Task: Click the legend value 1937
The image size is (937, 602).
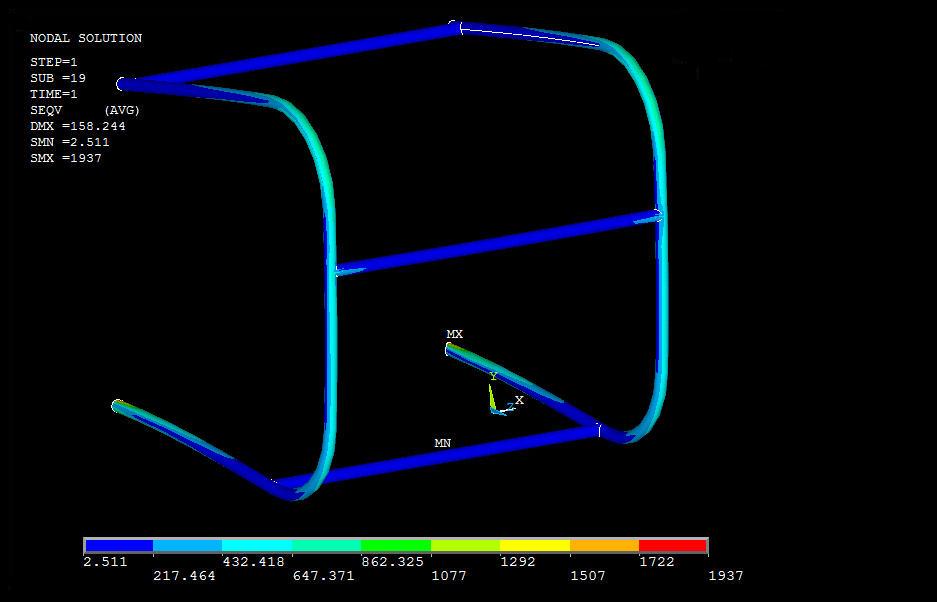Action: [725, 576]
